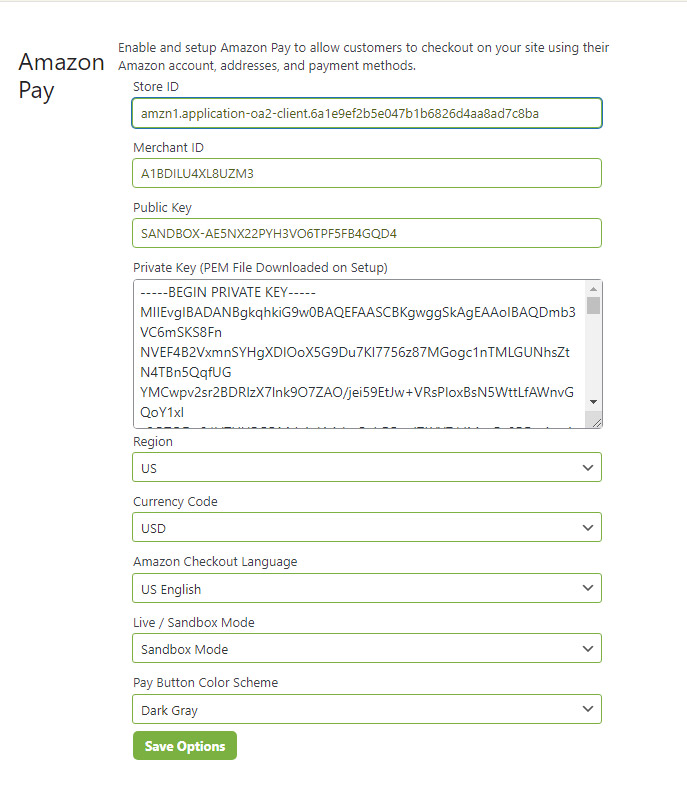
Task: Open the Live / Sandbox Mode dropdown
Action: point(366,649)
